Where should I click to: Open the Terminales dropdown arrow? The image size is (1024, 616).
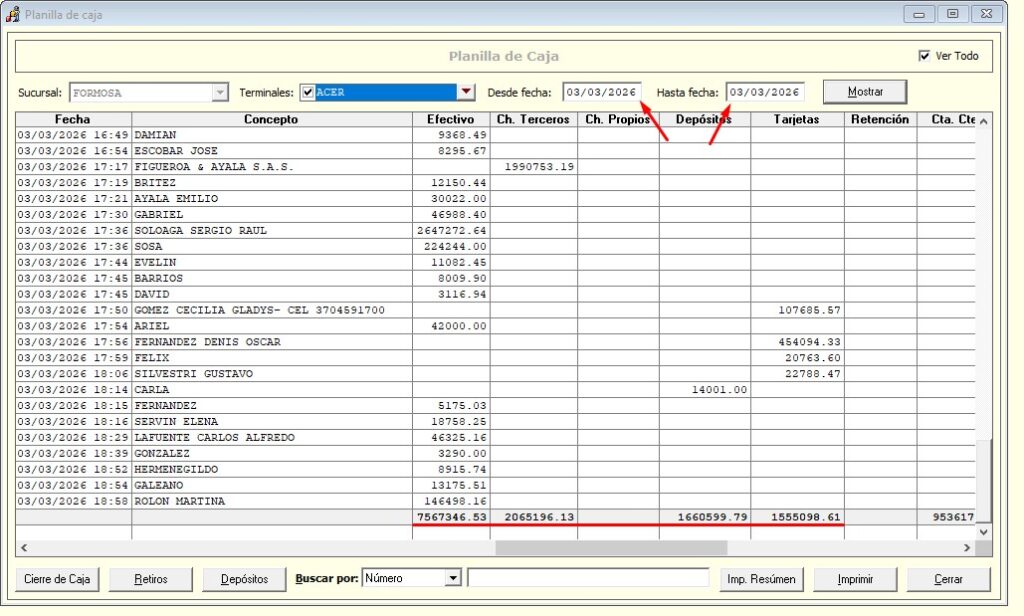[465, 93]
